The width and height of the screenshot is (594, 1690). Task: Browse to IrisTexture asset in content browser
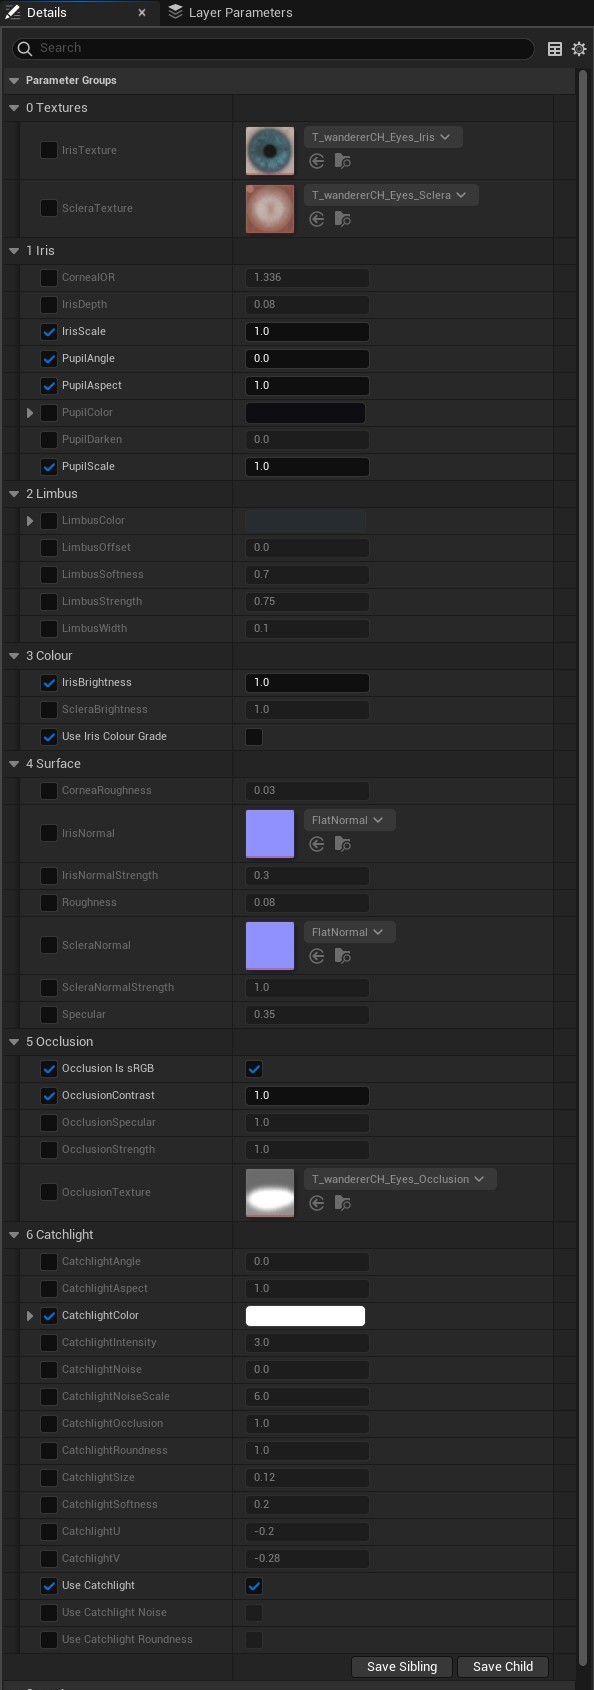343,161
